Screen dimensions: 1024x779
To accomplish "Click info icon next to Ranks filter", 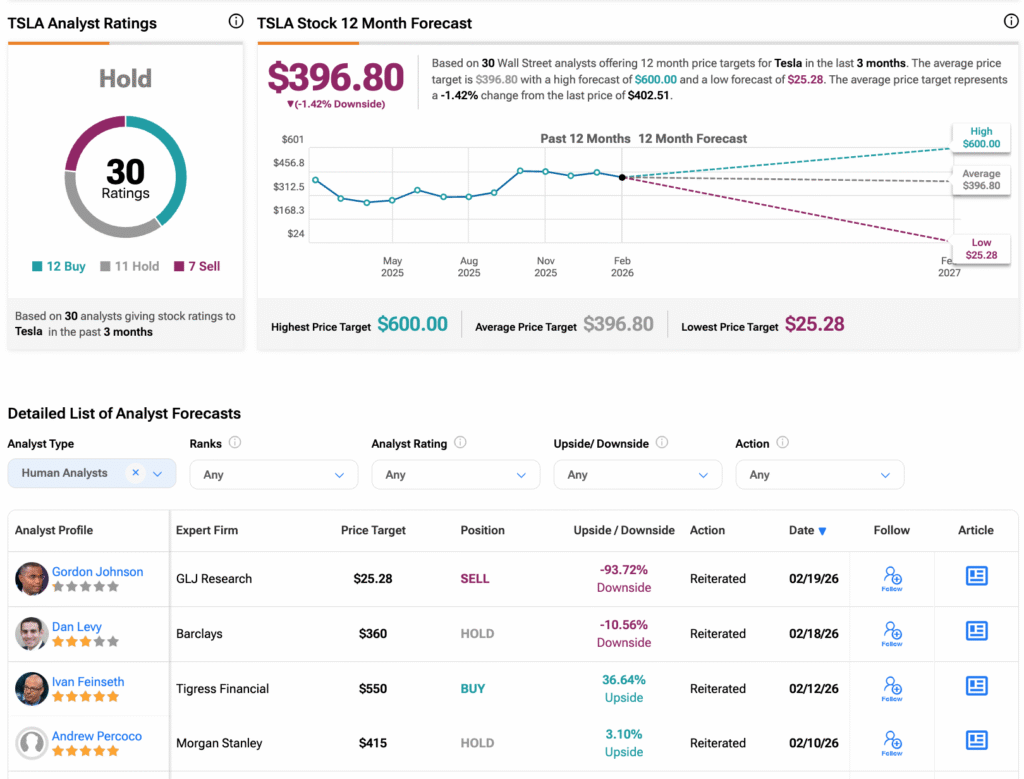I will pos(234,443).
